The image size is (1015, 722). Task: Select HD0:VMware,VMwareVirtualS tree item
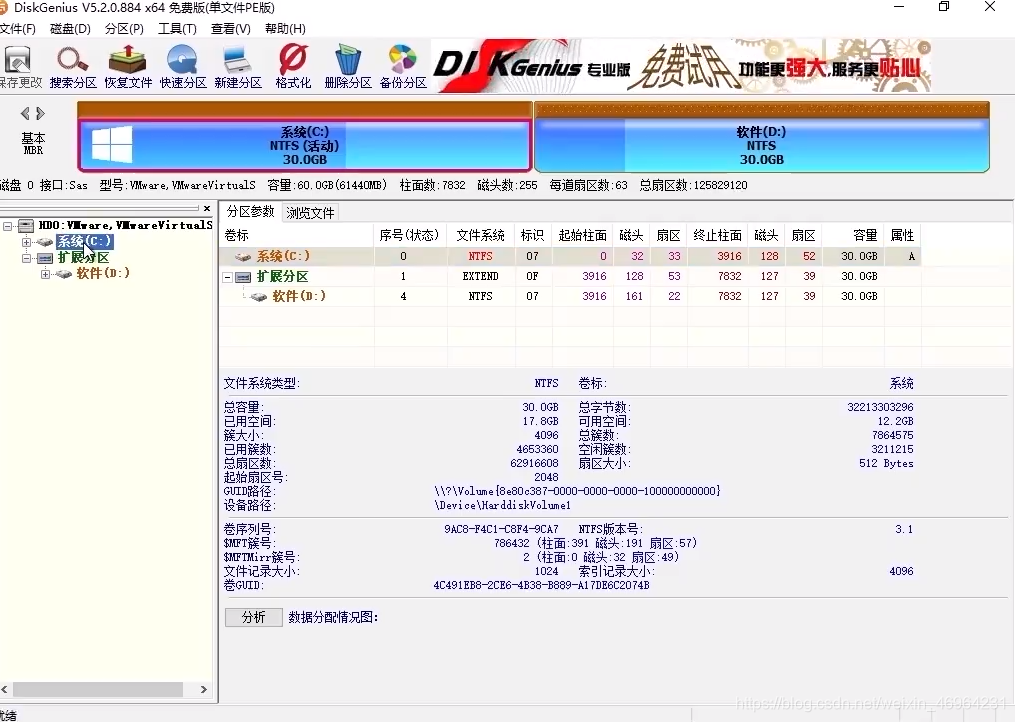pos(126,225)
